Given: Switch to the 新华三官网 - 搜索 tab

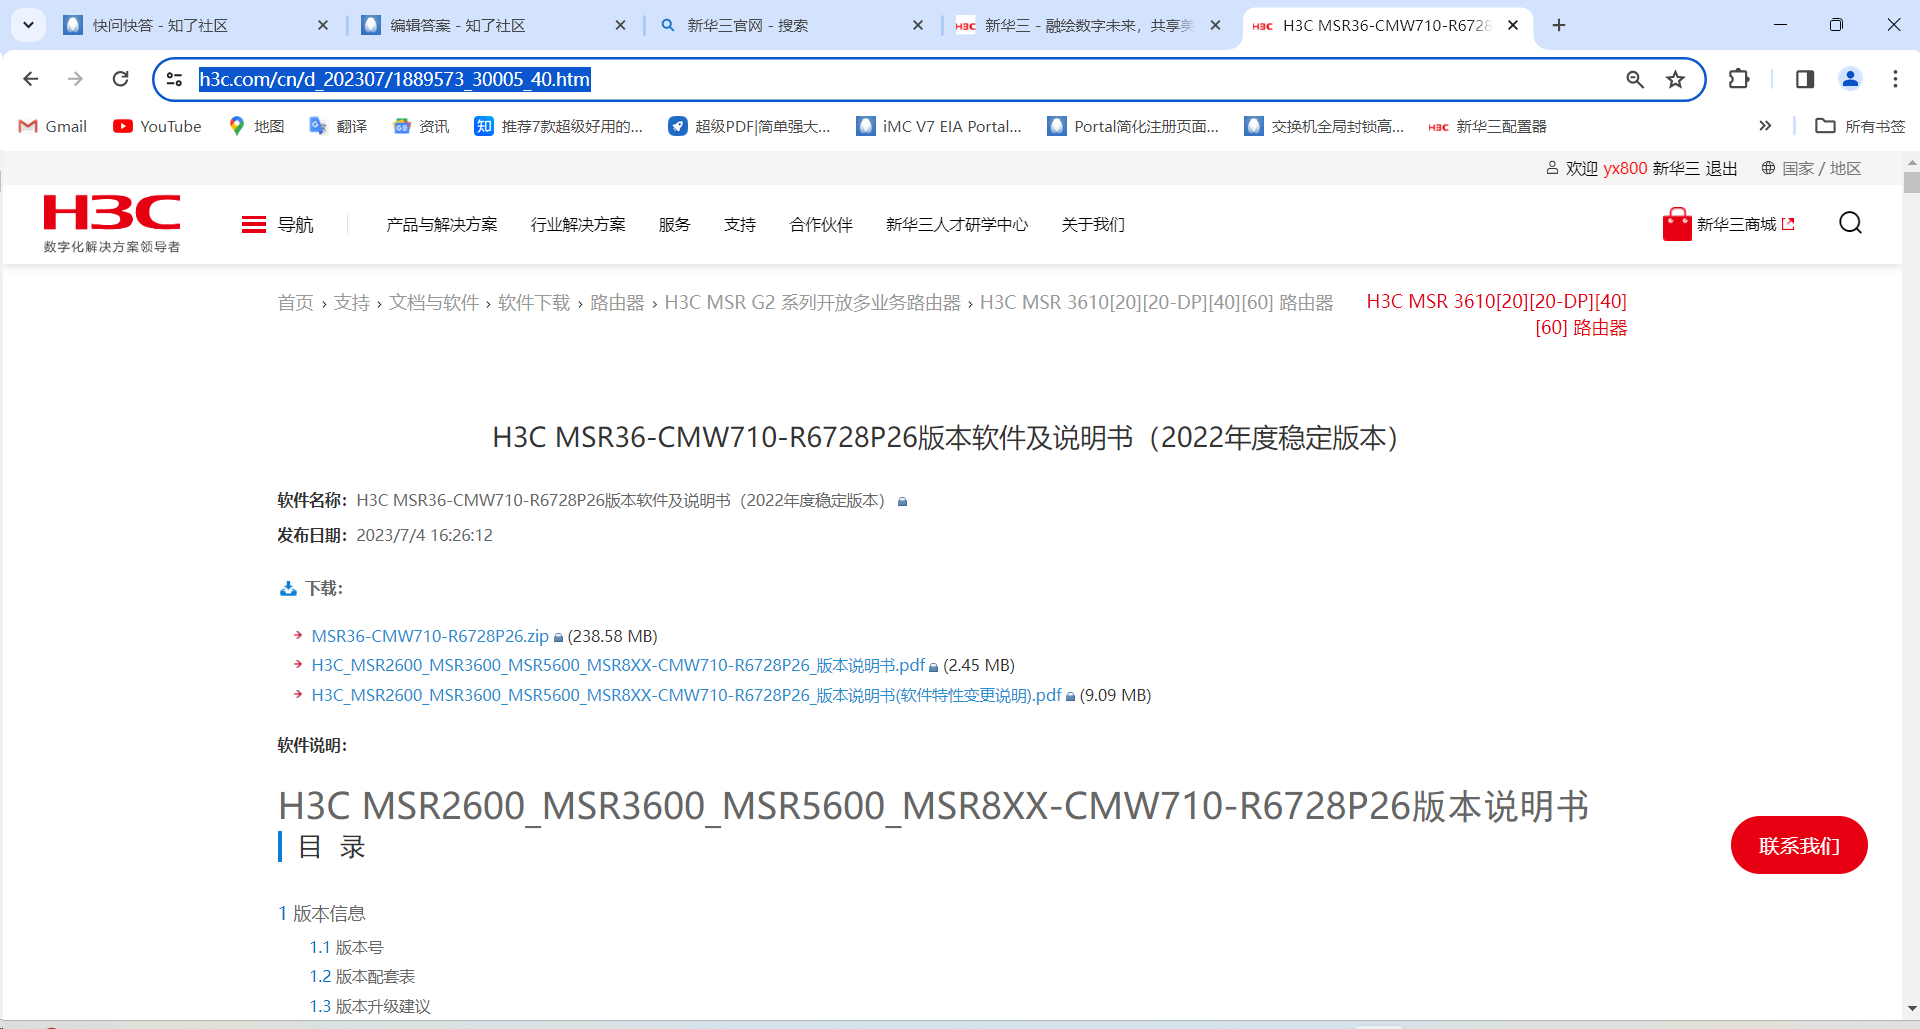Looking at the screenshot, I should coord(792,25).
